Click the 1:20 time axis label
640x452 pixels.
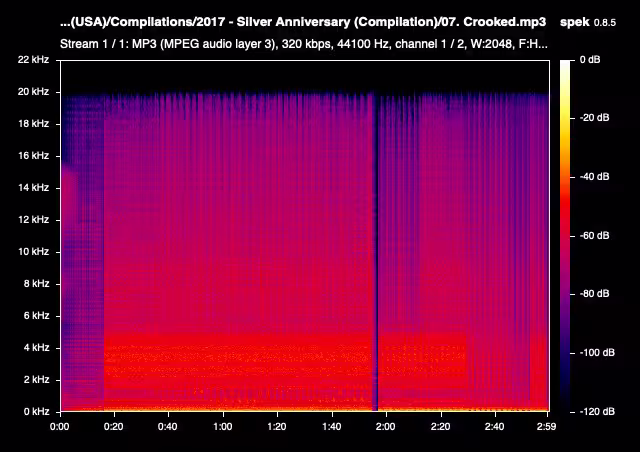tap(277, 427)
